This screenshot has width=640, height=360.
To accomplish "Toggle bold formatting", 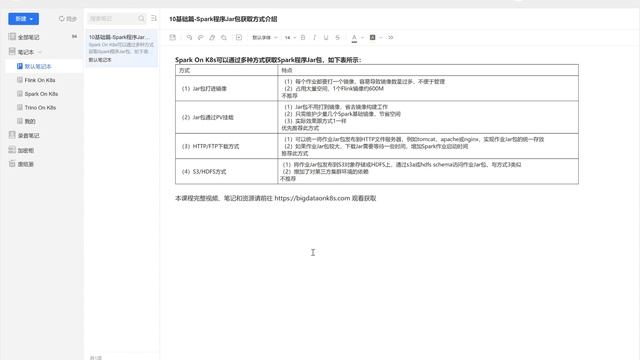I will [303, 38].
